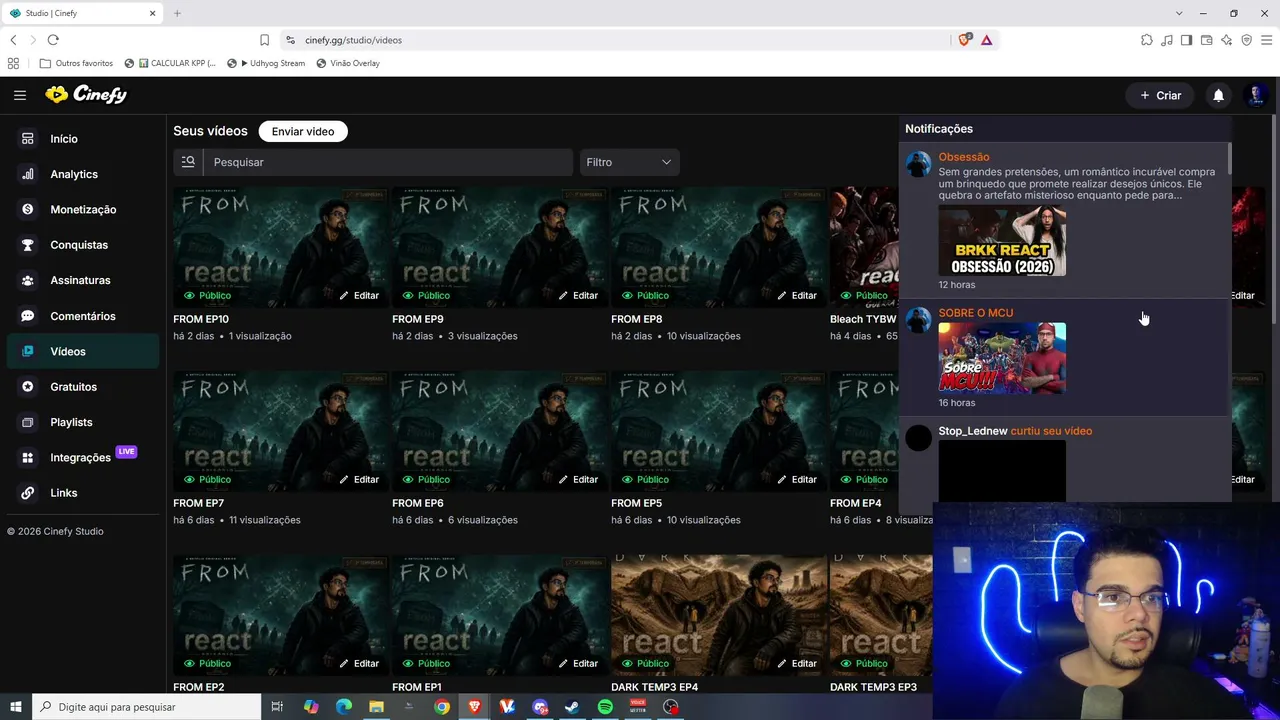Edit the FROM EP9 video
Screen dimensions: 1280x720
(578, 295)
